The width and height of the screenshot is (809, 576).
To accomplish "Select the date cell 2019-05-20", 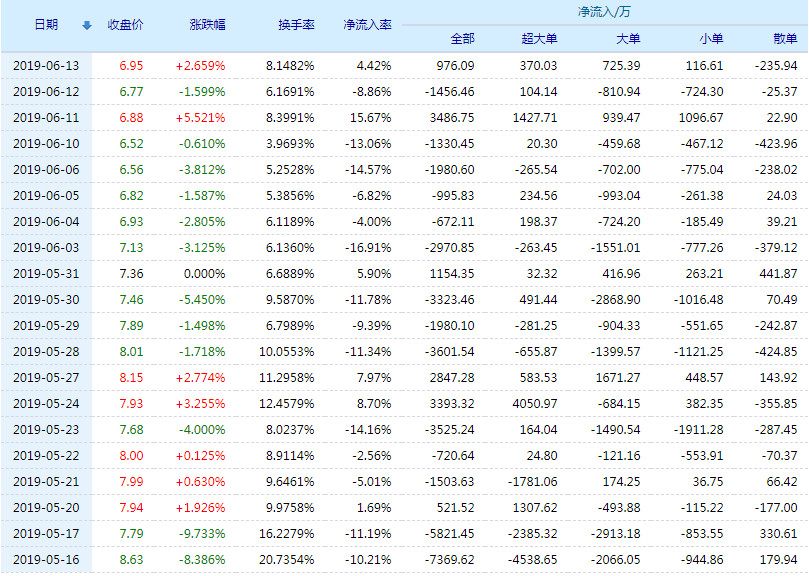I will tap(46, 507).
